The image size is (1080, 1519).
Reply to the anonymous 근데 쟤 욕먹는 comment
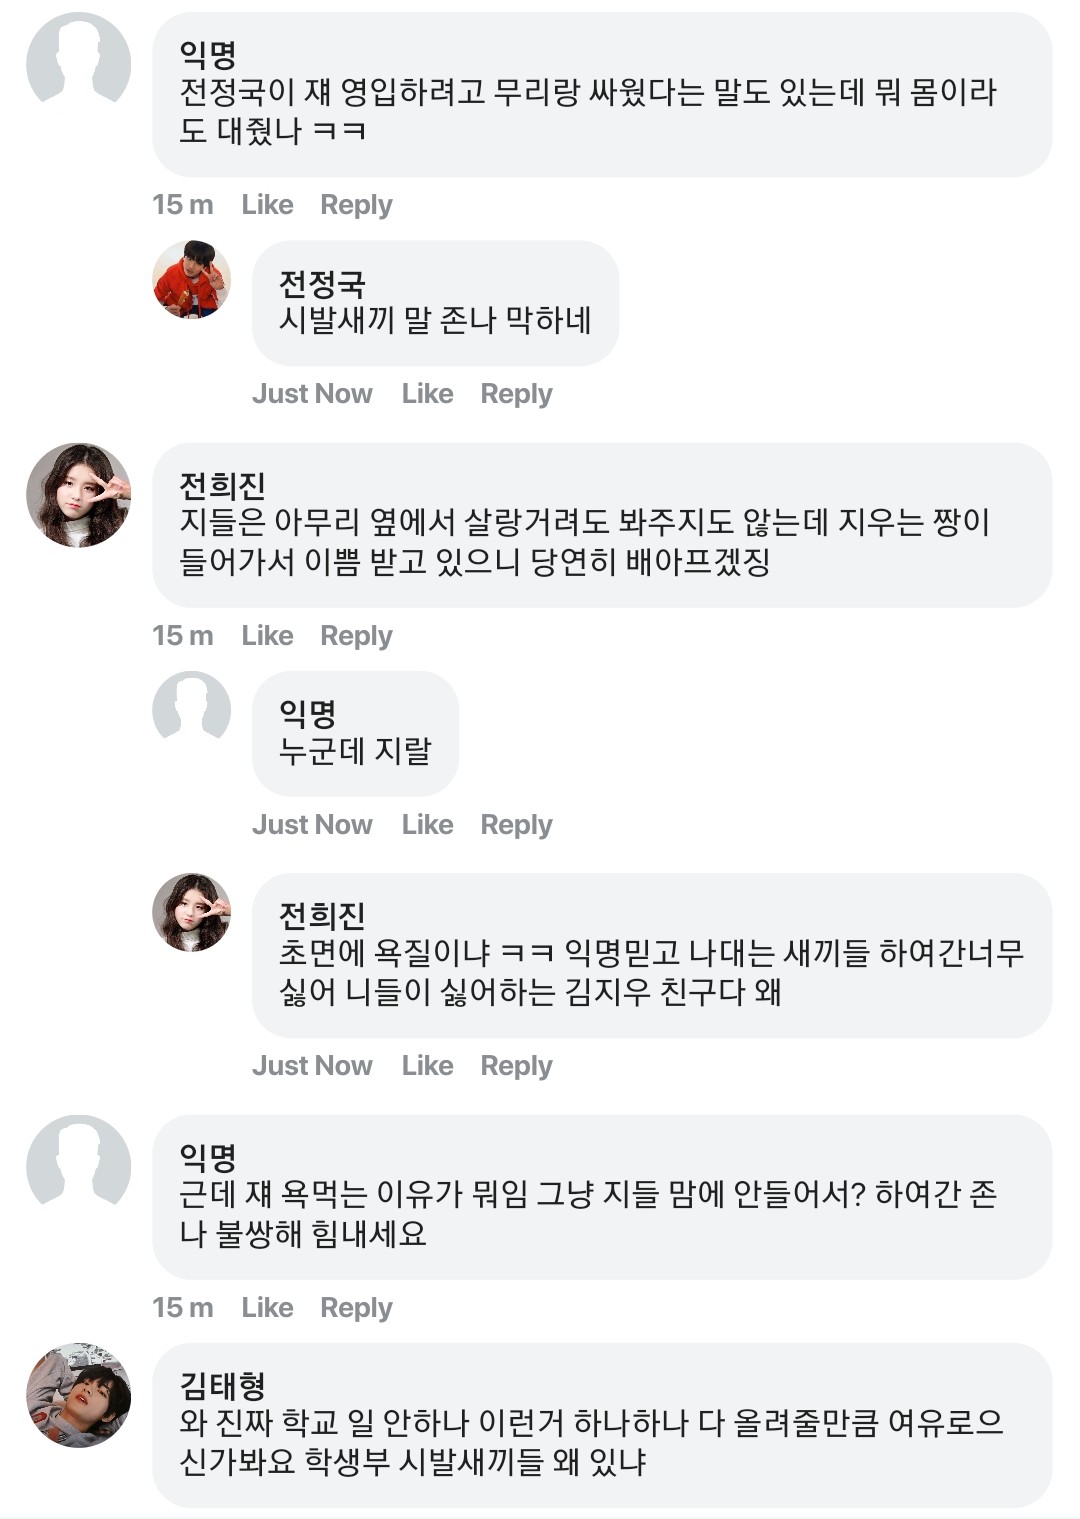click(x=356, y=1308)
